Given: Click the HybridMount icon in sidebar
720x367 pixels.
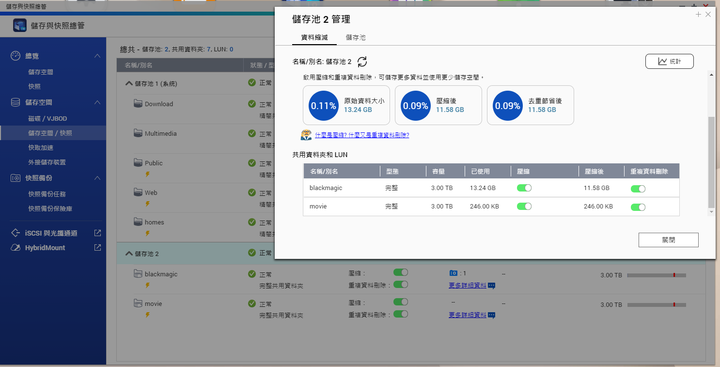Looking at the screenshot, I should 15,248.
